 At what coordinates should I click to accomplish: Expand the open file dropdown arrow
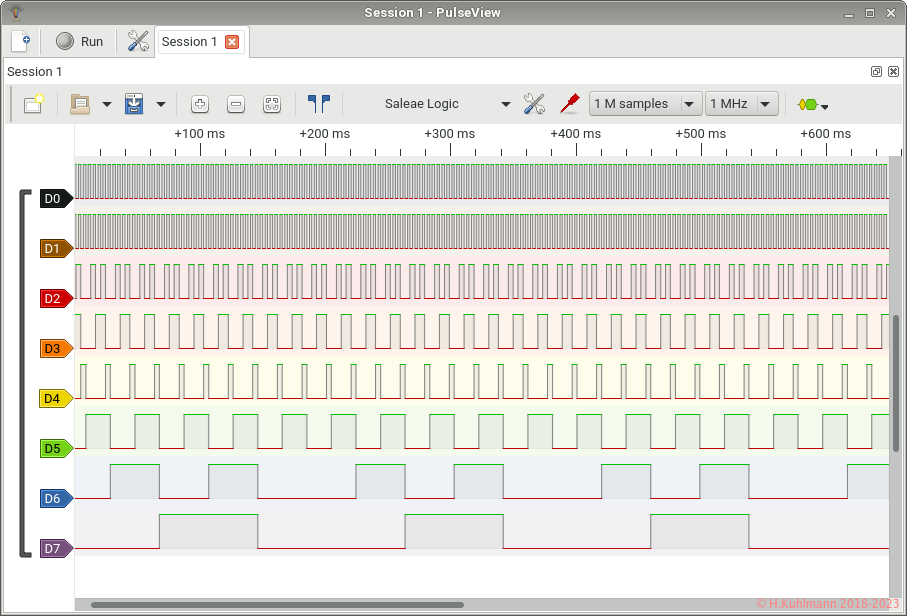106,104
